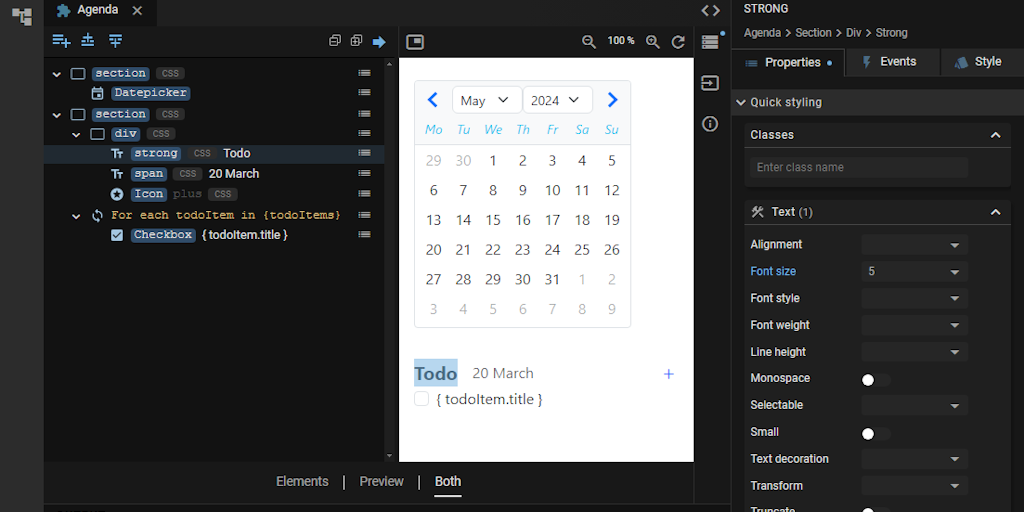
Task: Click the Enter class name field
Action: tap(859, 168)
